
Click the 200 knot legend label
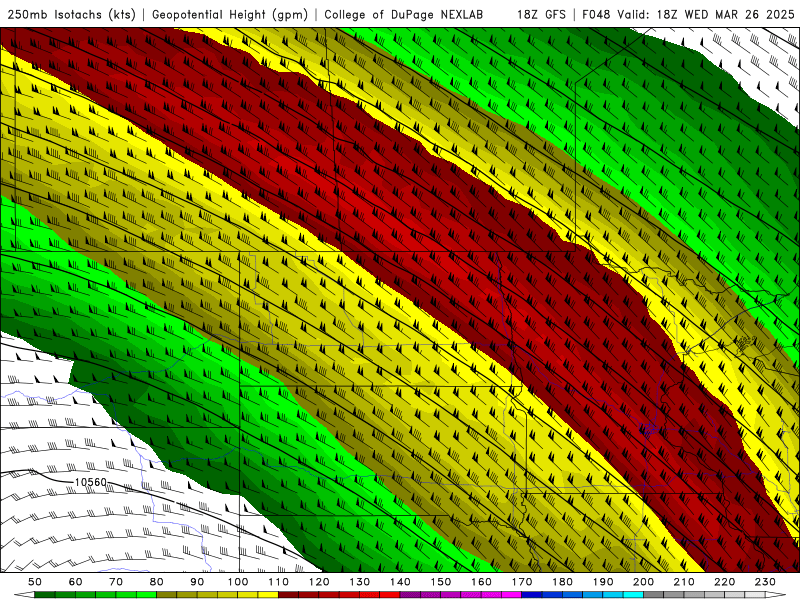click(x=643, y=582)
